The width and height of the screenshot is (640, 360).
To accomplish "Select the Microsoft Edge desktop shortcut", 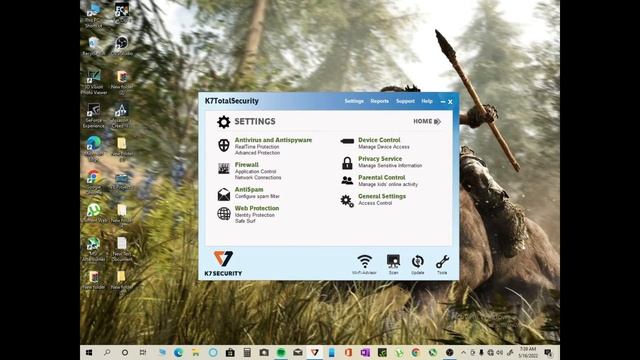I will tap(93, 148).
